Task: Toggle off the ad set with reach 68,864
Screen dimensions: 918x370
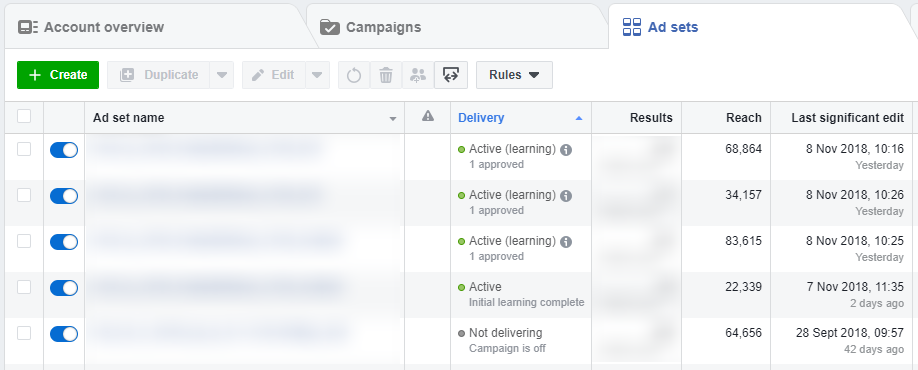Action: tap(64, 150)
